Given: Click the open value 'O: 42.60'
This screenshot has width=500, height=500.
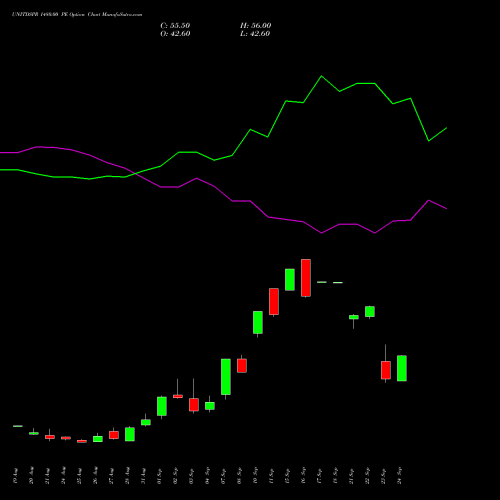Looking at the screenshot, I should pos(175,34).
